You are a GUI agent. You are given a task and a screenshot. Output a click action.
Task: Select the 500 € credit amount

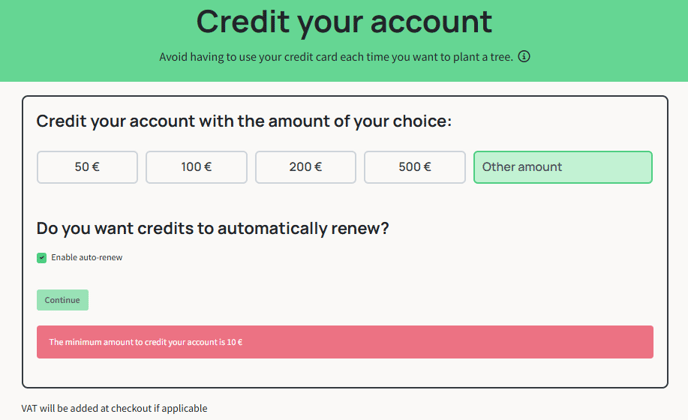[415, 167]
